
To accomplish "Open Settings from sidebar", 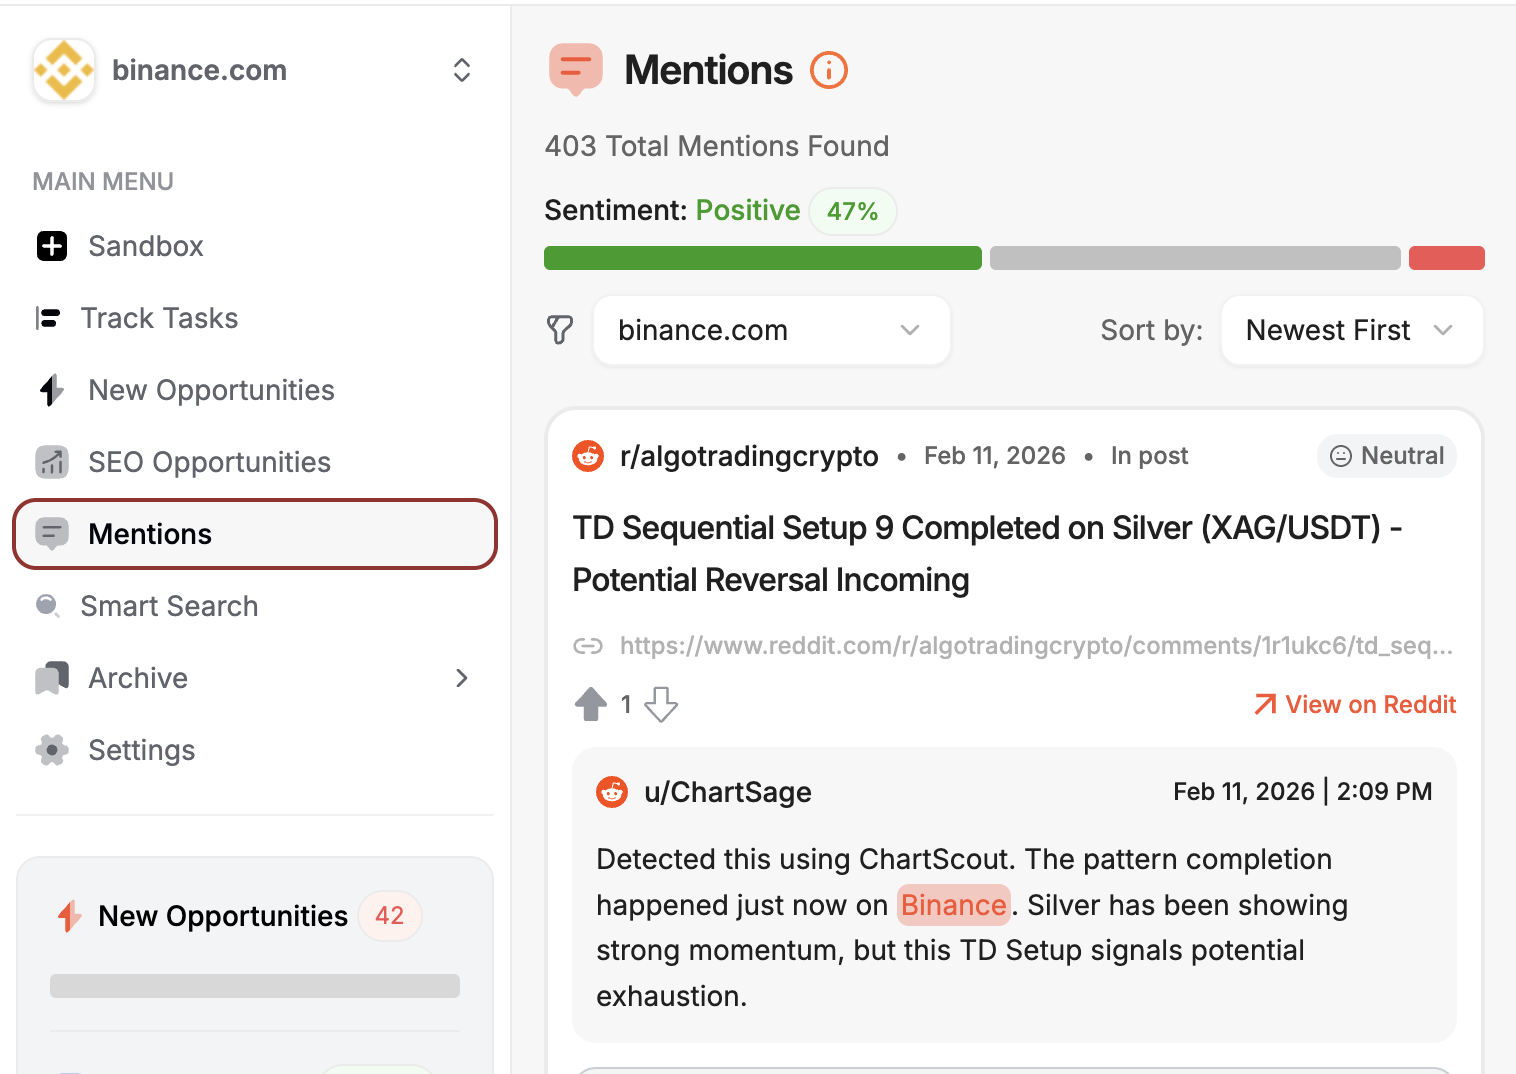I will 141,750.
